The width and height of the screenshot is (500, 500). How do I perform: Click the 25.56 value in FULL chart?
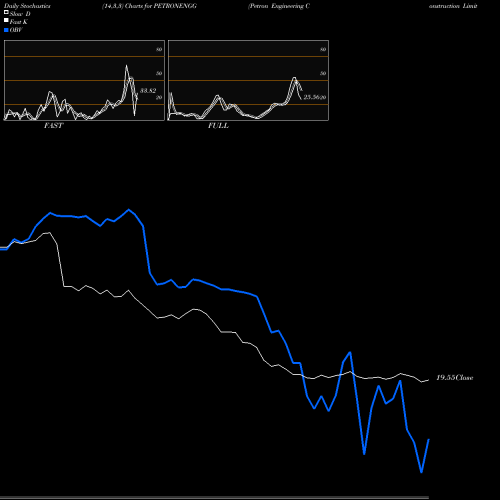click(311, 97)
